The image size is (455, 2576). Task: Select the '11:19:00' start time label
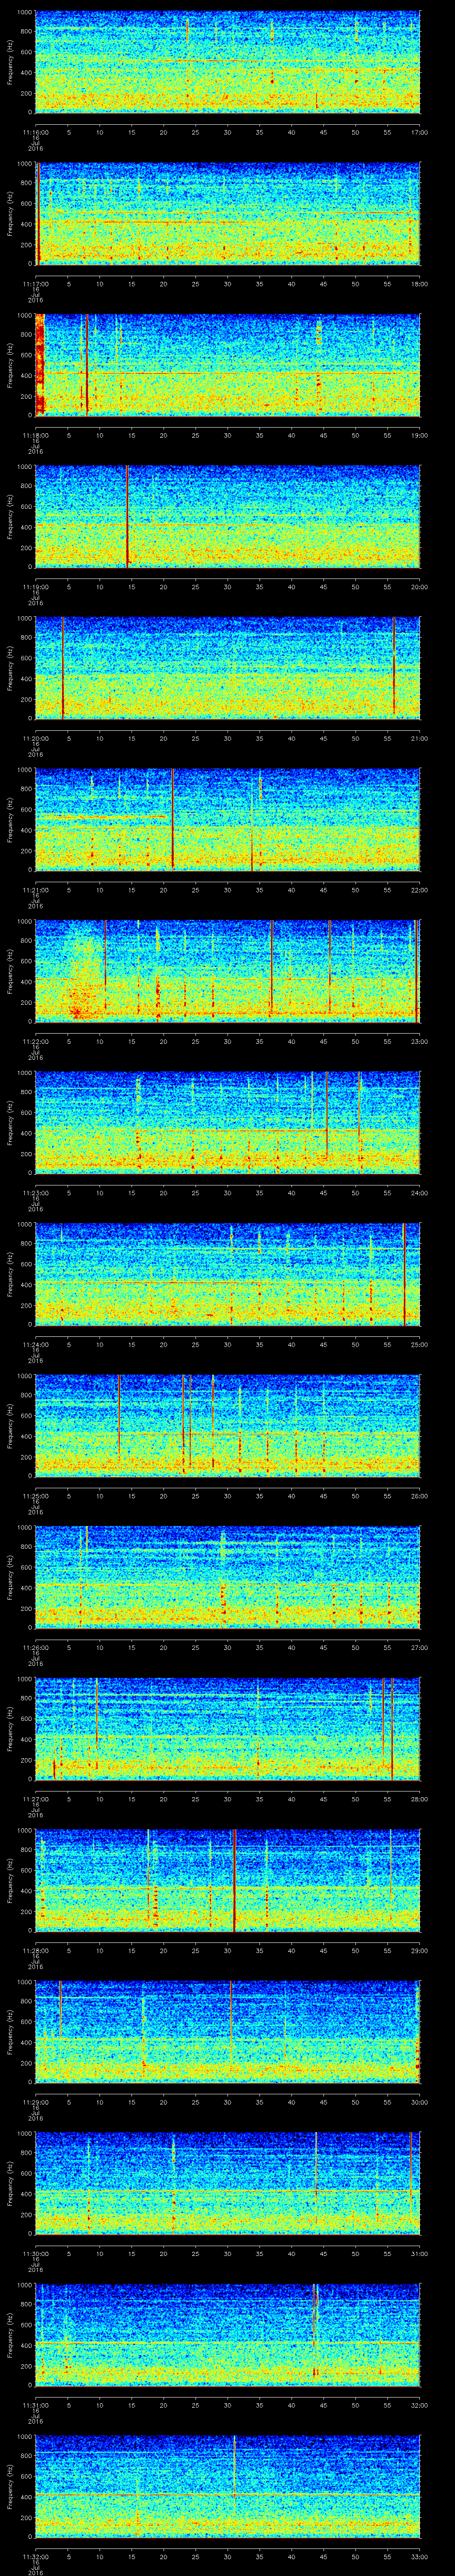(35, 586)
